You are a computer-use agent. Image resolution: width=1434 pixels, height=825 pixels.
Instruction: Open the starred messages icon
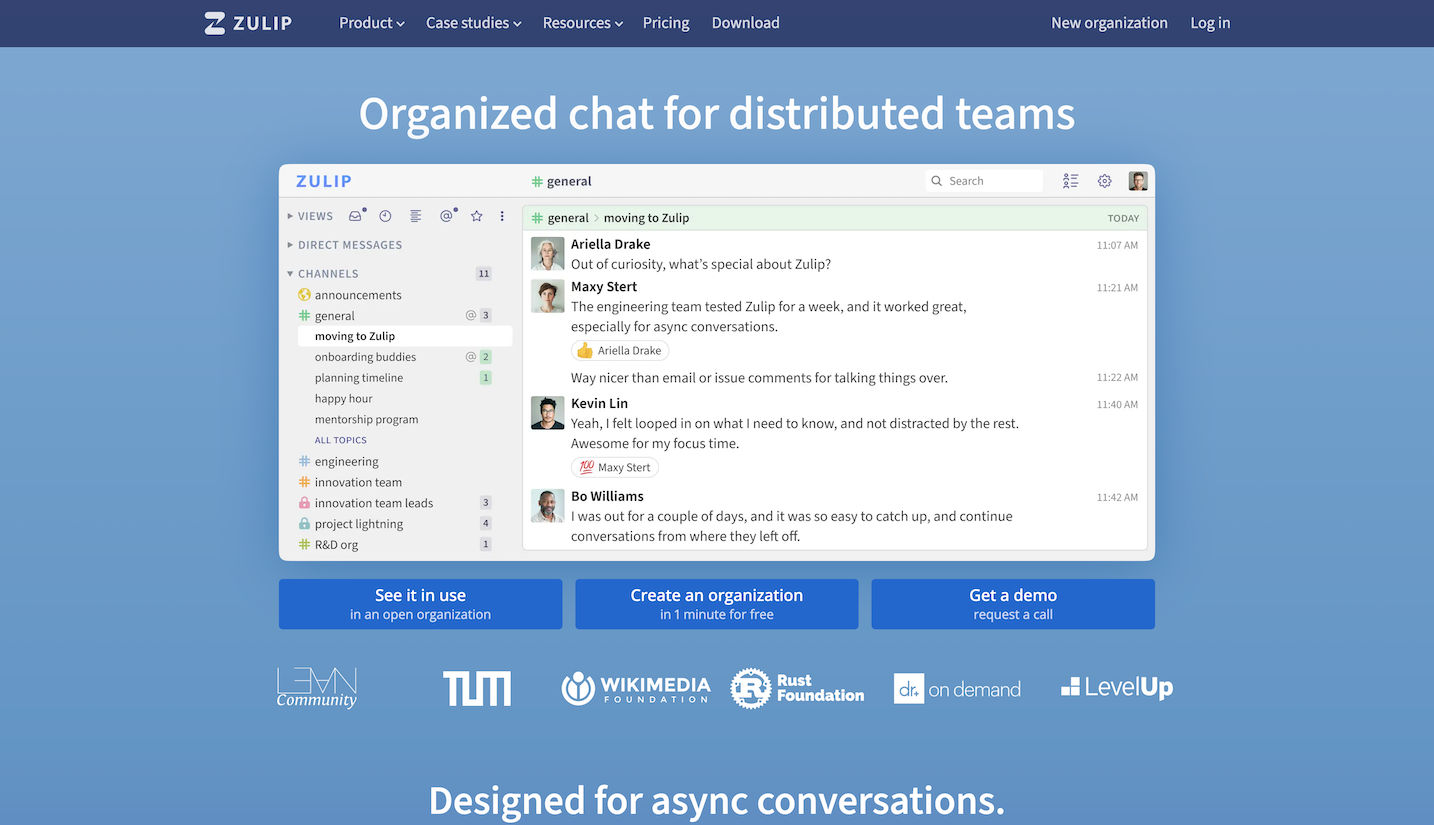point(477,216)
